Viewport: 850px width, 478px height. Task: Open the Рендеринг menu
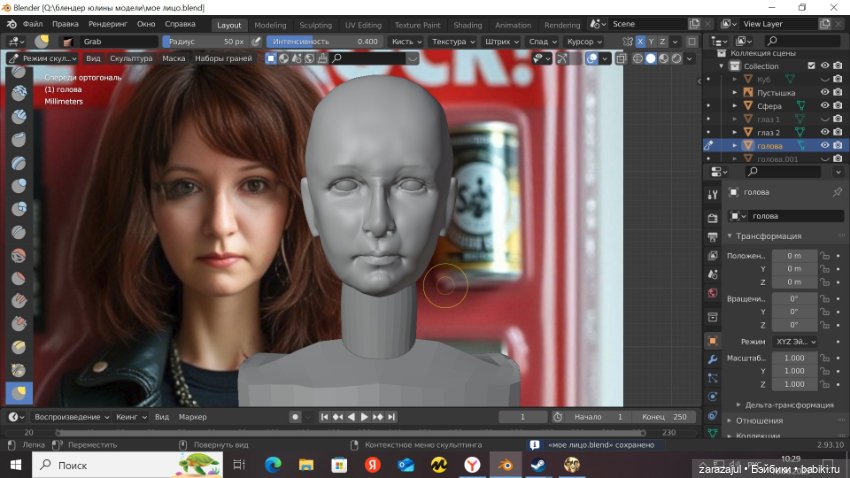coord(107,24)
